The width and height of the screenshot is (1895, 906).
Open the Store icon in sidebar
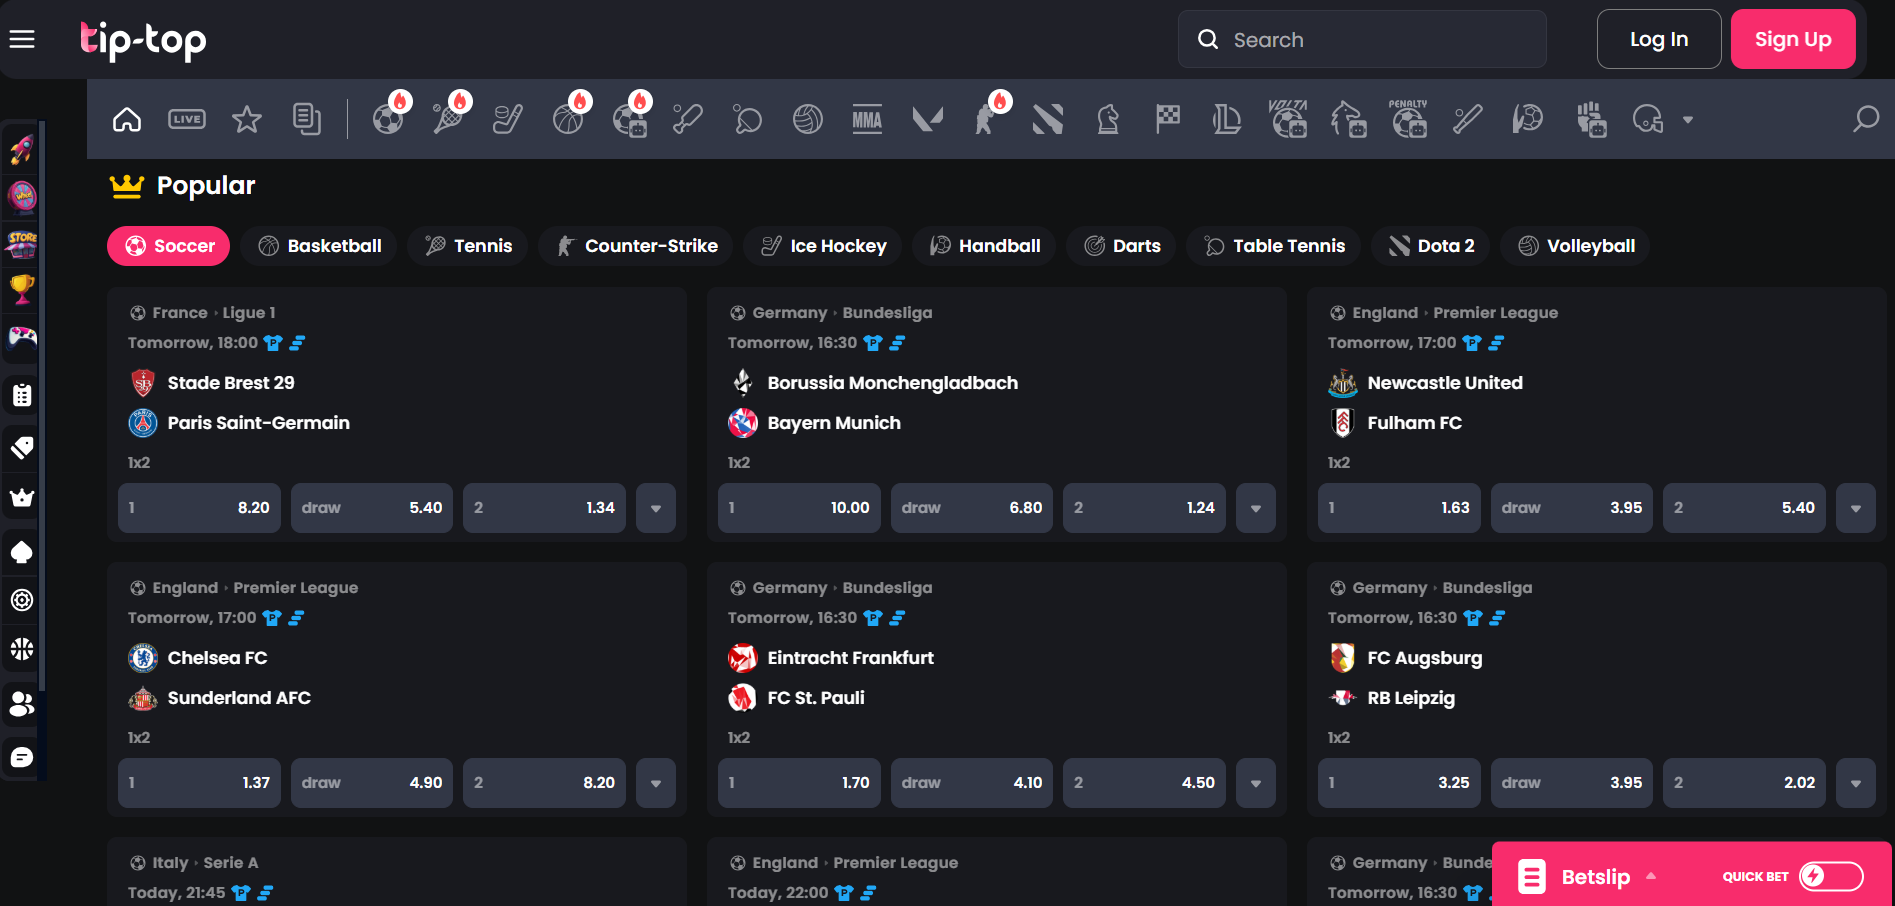coord(22,243)
